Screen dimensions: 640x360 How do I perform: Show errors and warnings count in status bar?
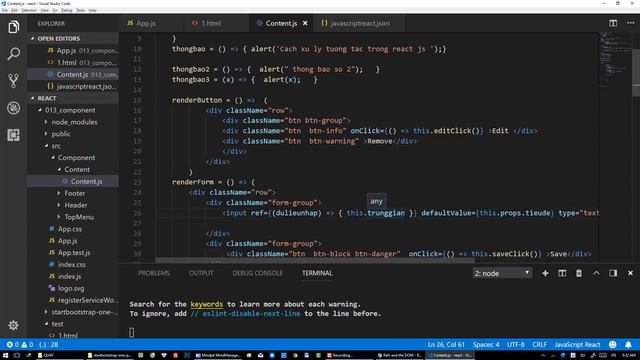20,344
